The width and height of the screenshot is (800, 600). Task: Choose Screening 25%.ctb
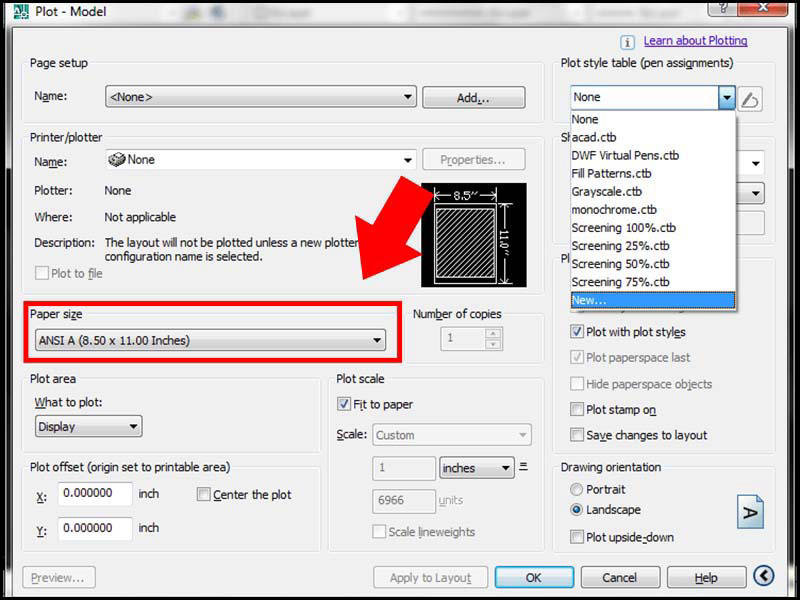[x=653, y=245]
